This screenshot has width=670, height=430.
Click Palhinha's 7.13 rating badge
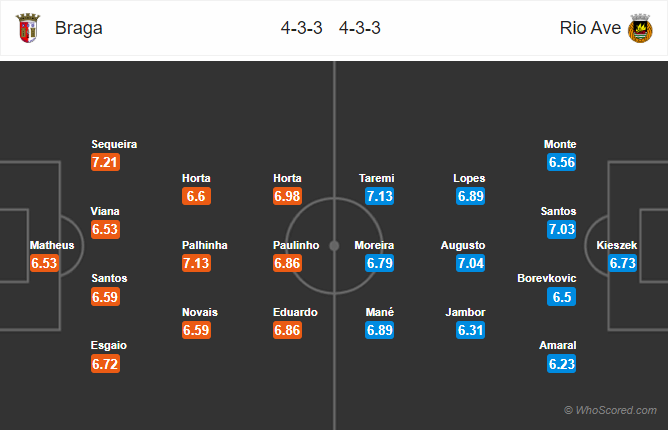coord(196,263)
